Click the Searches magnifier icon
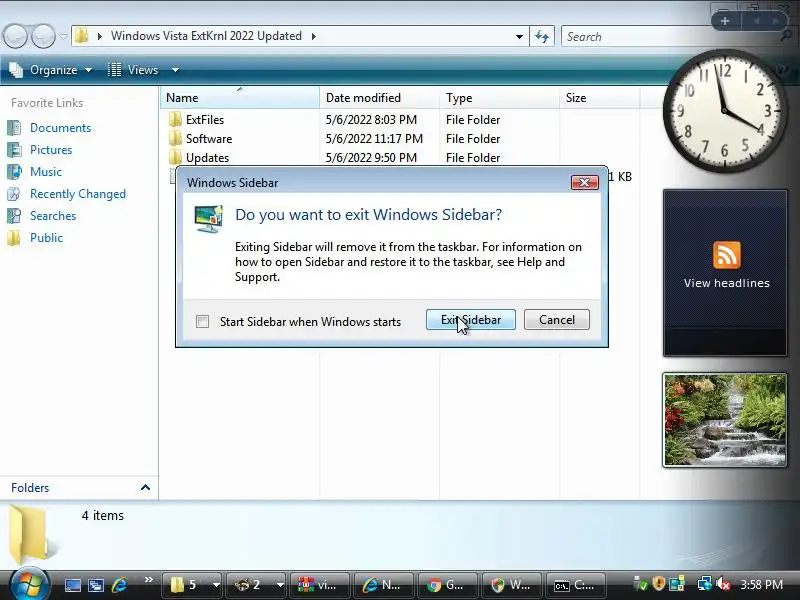Viewport: 800px width, 600px height. click(x=14, y=216)
